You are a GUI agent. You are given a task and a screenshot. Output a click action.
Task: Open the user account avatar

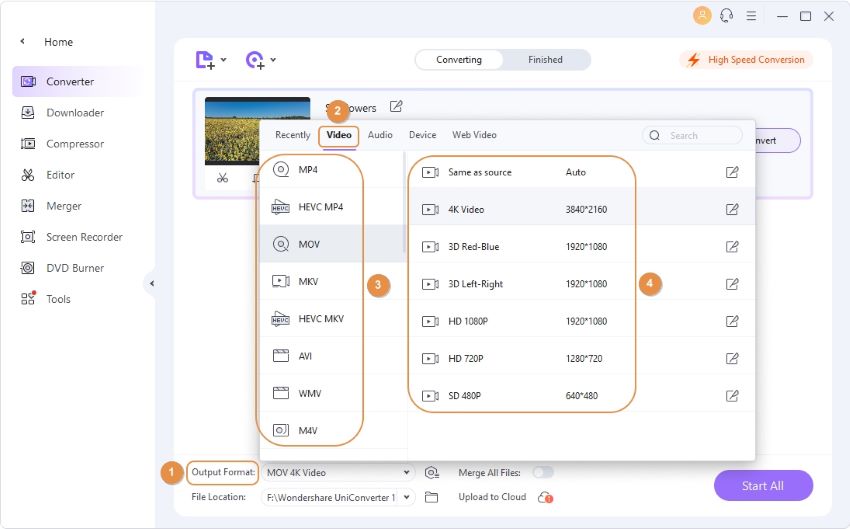(x=702, y=16)
